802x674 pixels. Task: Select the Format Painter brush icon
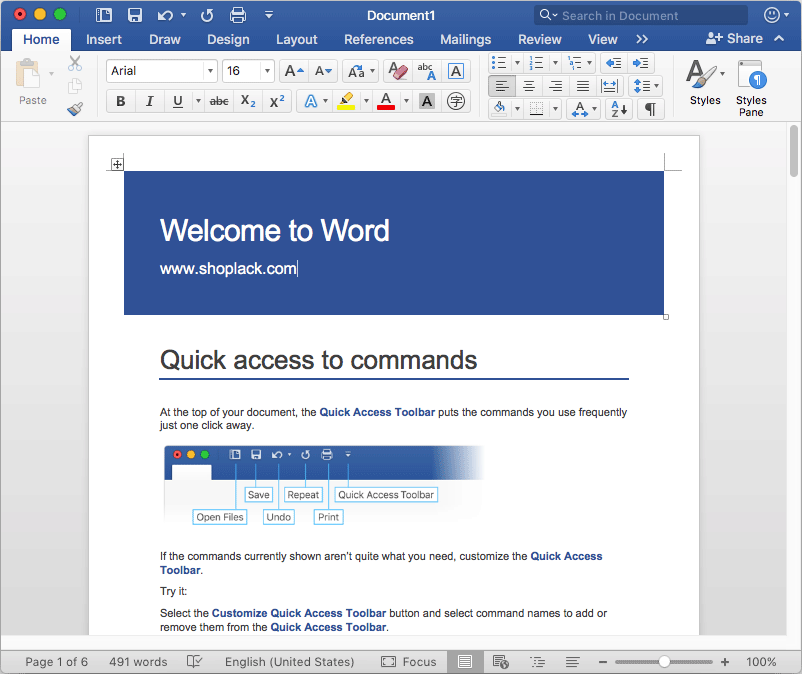75,108
